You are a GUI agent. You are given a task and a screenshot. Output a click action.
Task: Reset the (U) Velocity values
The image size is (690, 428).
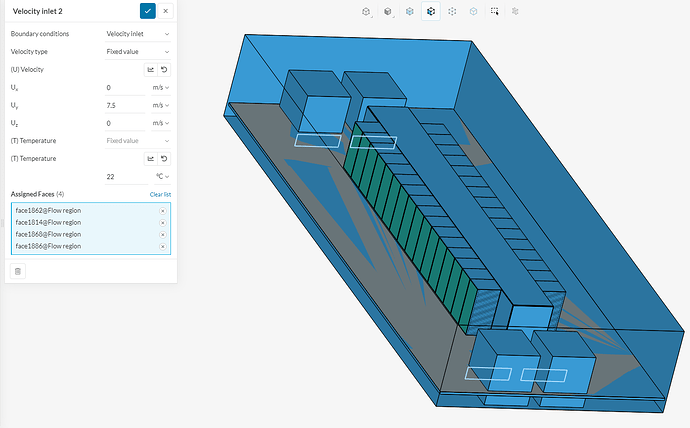[164, 70]
